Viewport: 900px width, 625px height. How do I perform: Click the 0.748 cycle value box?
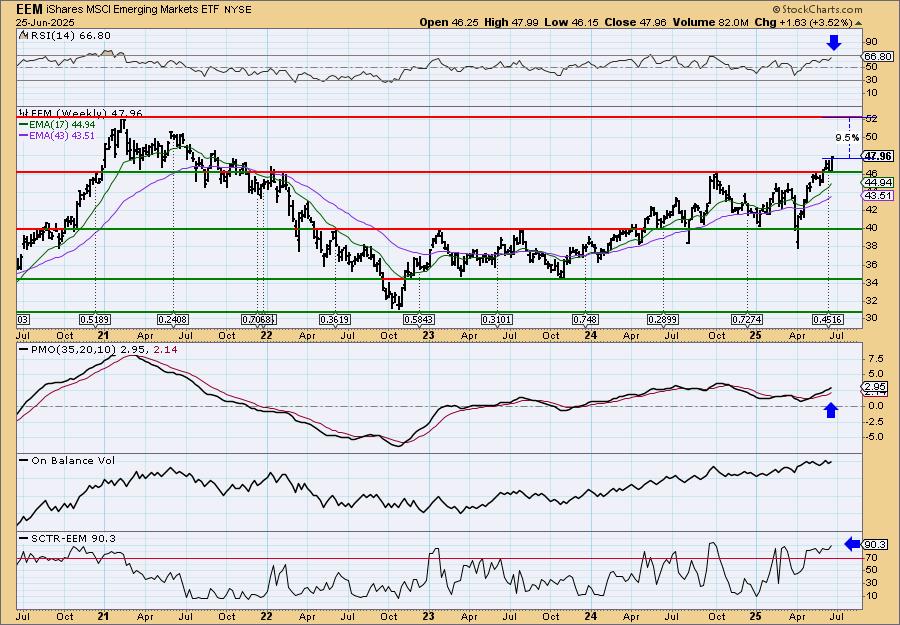coord(585,320)
